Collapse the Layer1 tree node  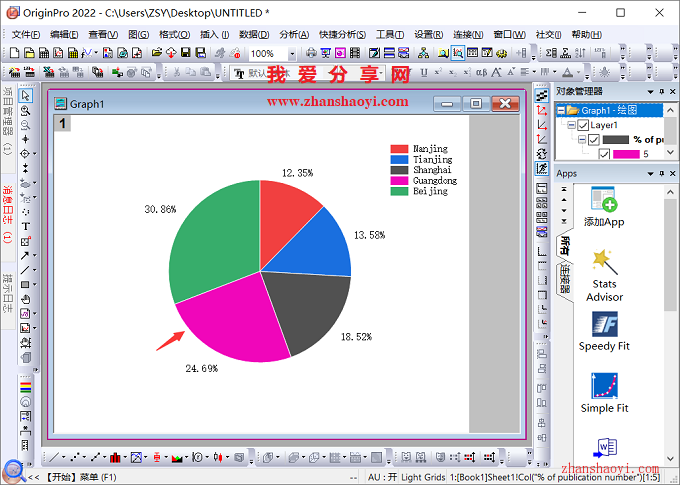572,125
